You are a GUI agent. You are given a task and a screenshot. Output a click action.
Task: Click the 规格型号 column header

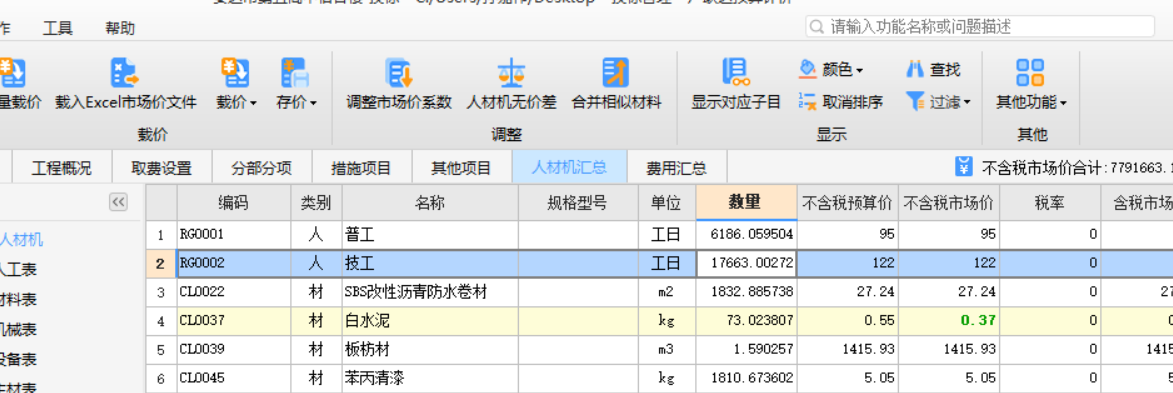(x=578, y=203)
